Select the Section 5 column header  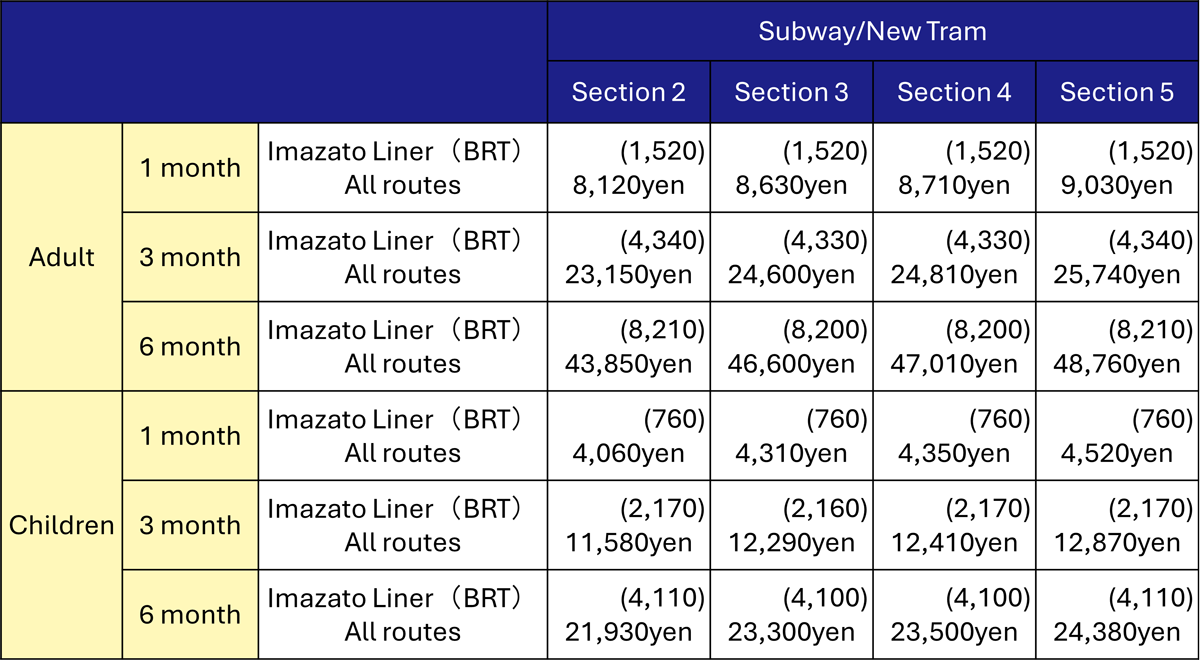tap(1117, 92)
